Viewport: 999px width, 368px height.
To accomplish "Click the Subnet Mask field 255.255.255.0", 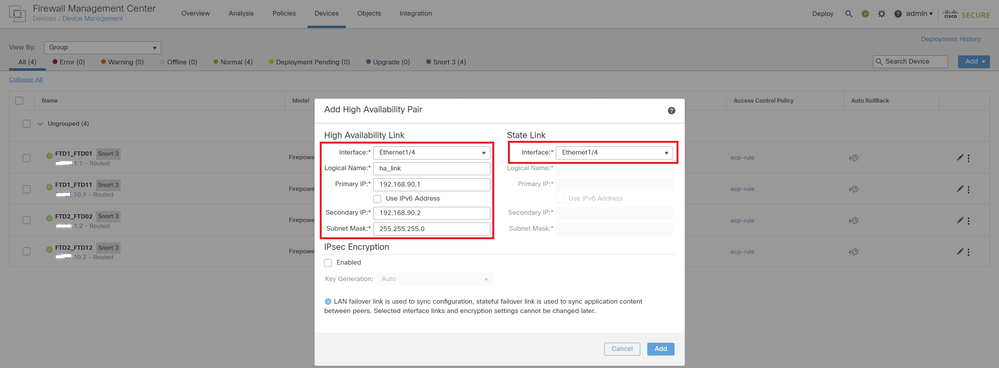I will tap(431, 229).
